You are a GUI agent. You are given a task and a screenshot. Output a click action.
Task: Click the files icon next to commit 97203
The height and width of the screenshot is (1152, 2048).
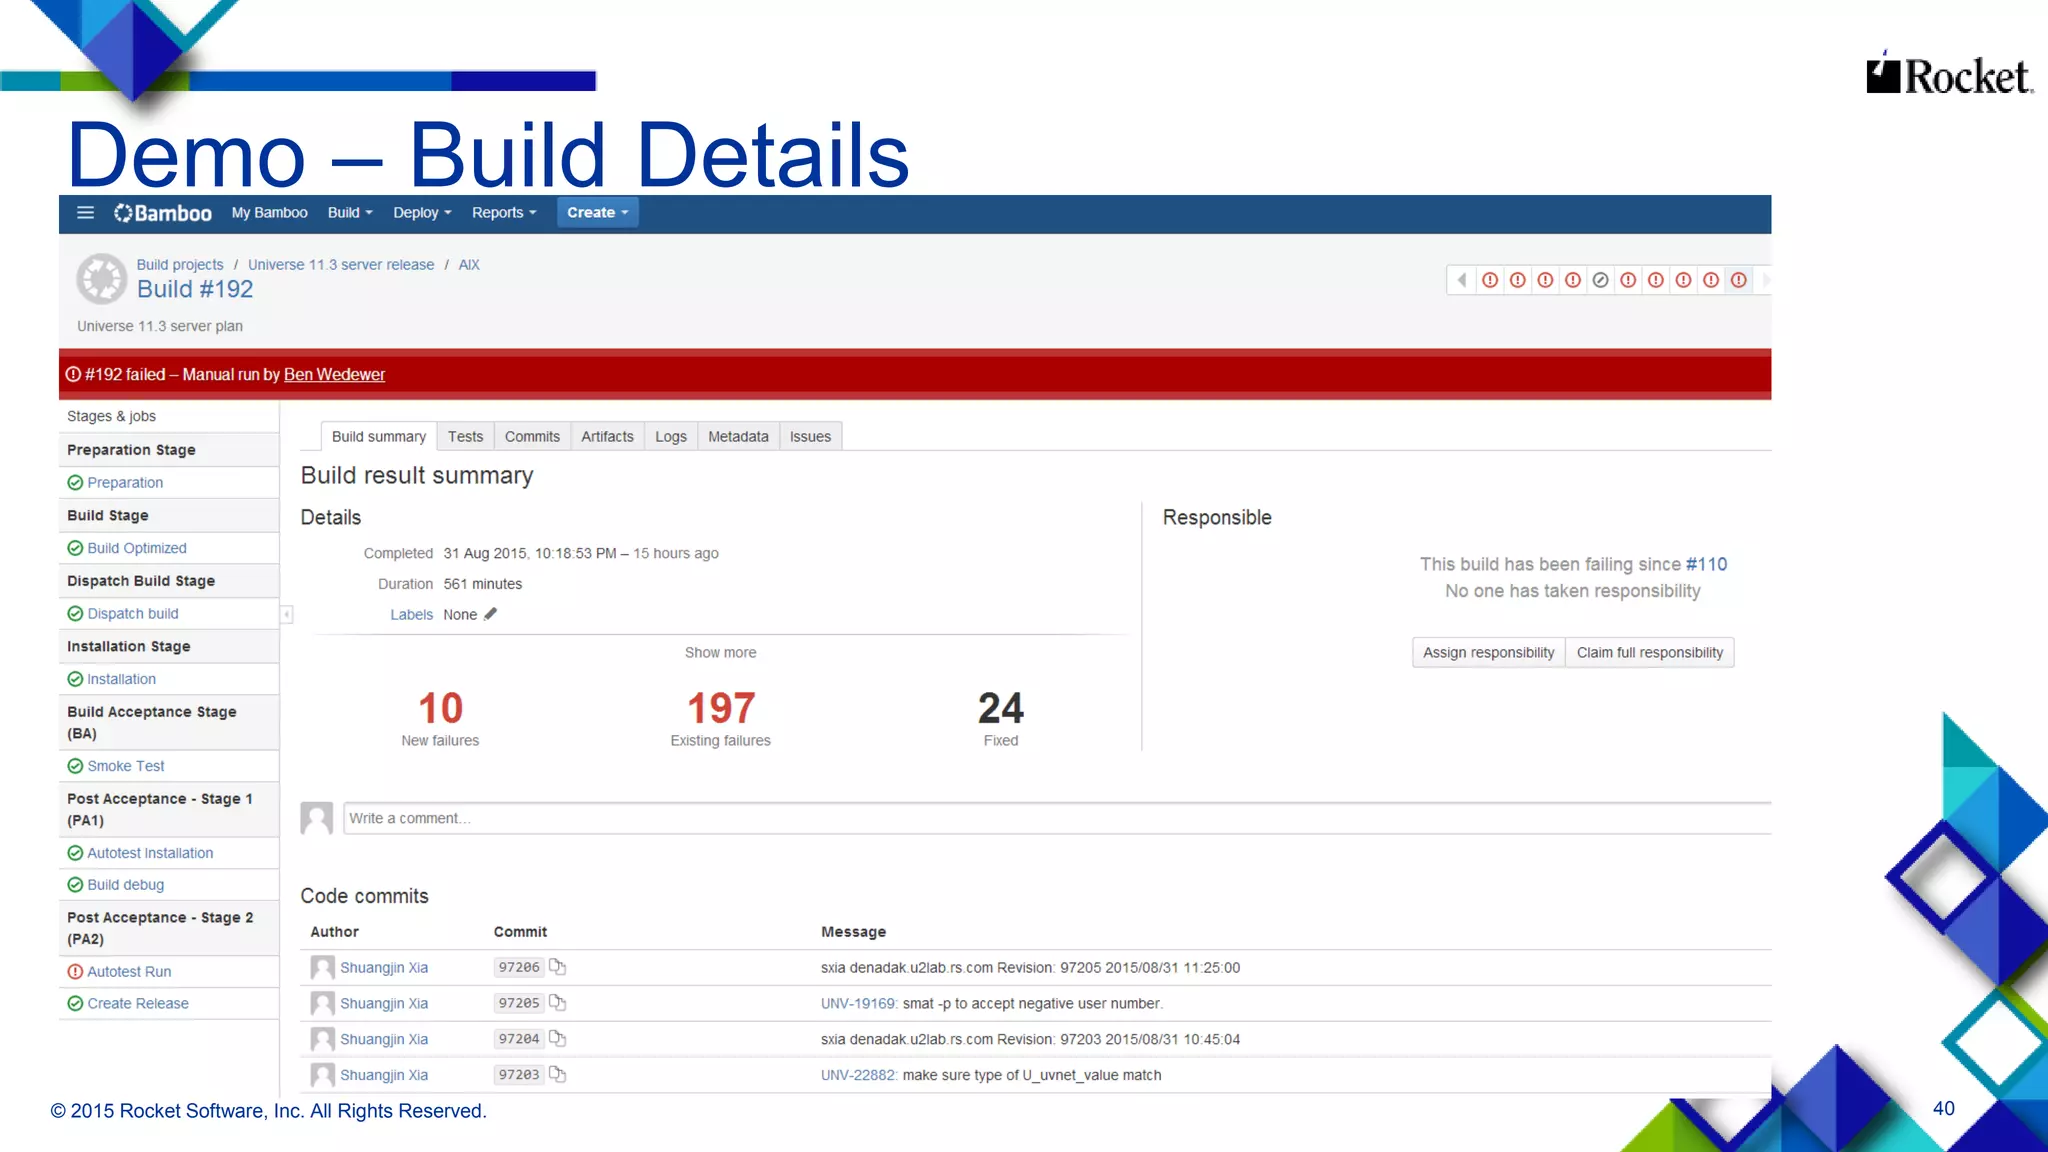558,1075
